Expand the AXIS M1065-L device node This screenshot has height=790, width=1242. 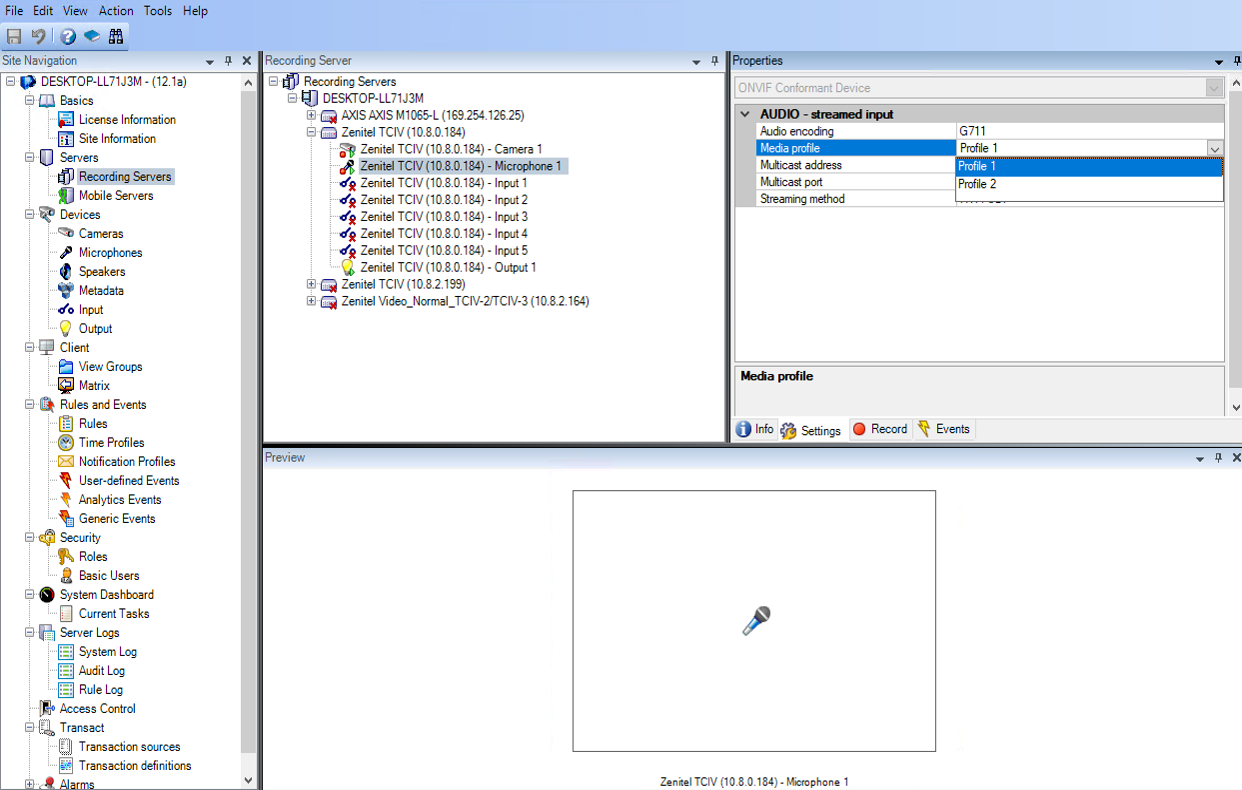[311, 115]
